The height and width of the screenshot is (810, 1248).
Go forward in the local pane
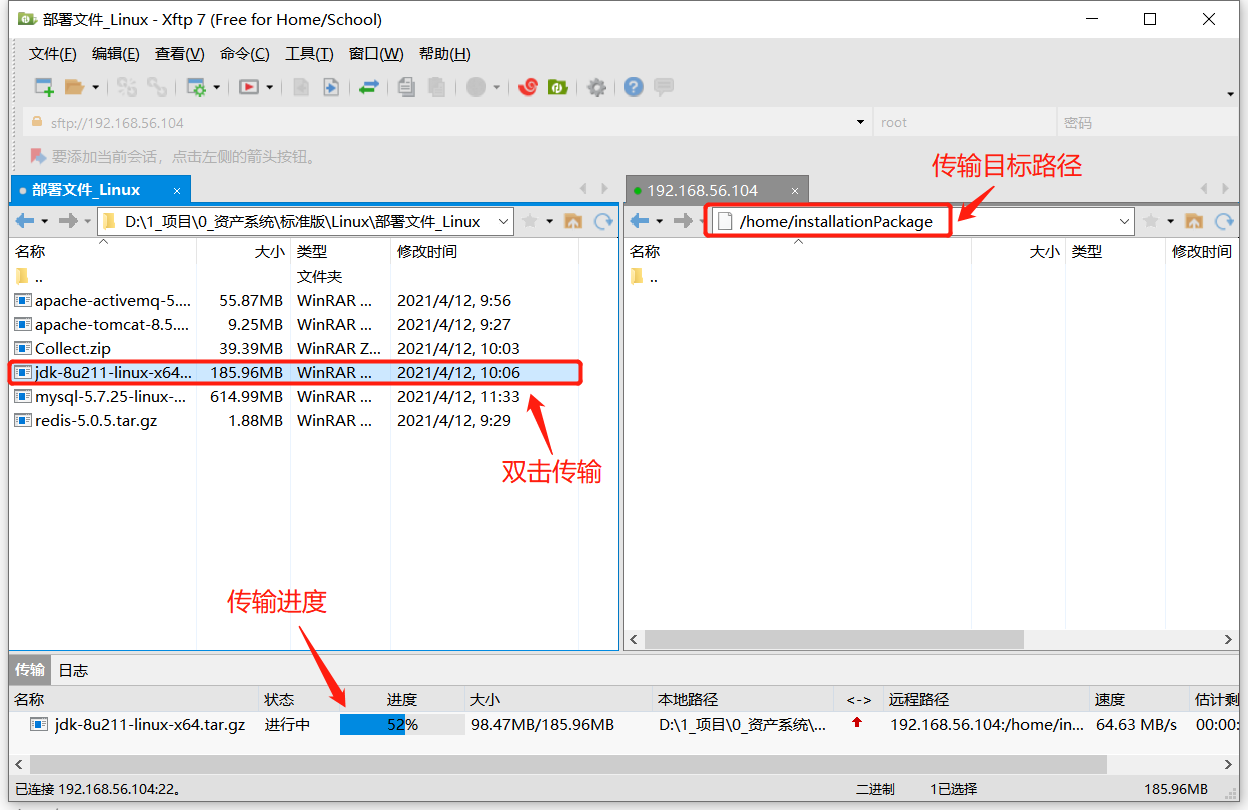(68, 221)
